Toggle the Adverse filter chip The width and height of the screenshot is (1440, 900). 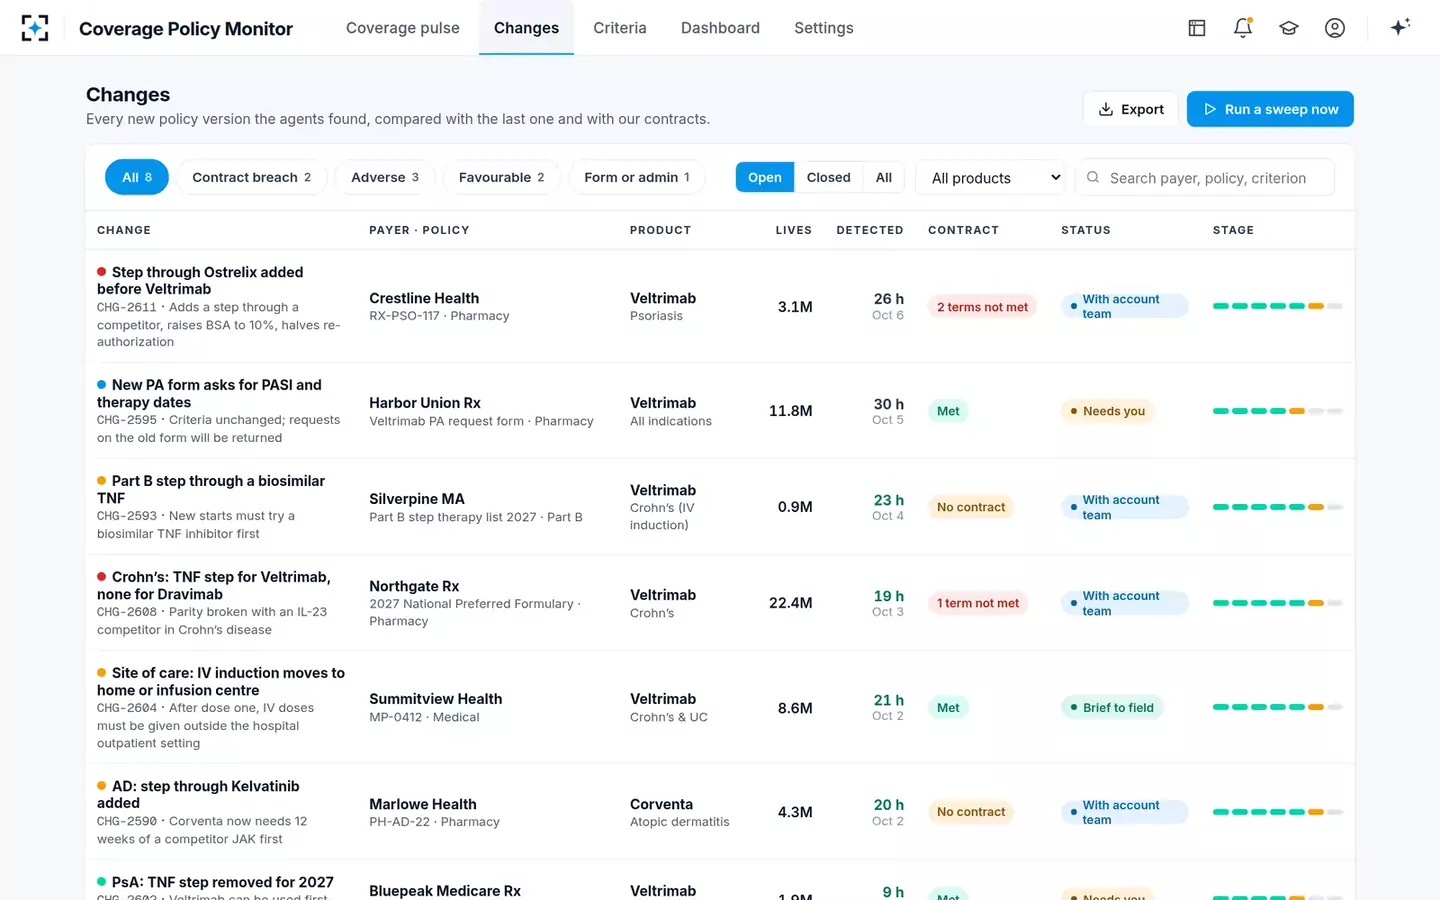[x=385, y=177]
